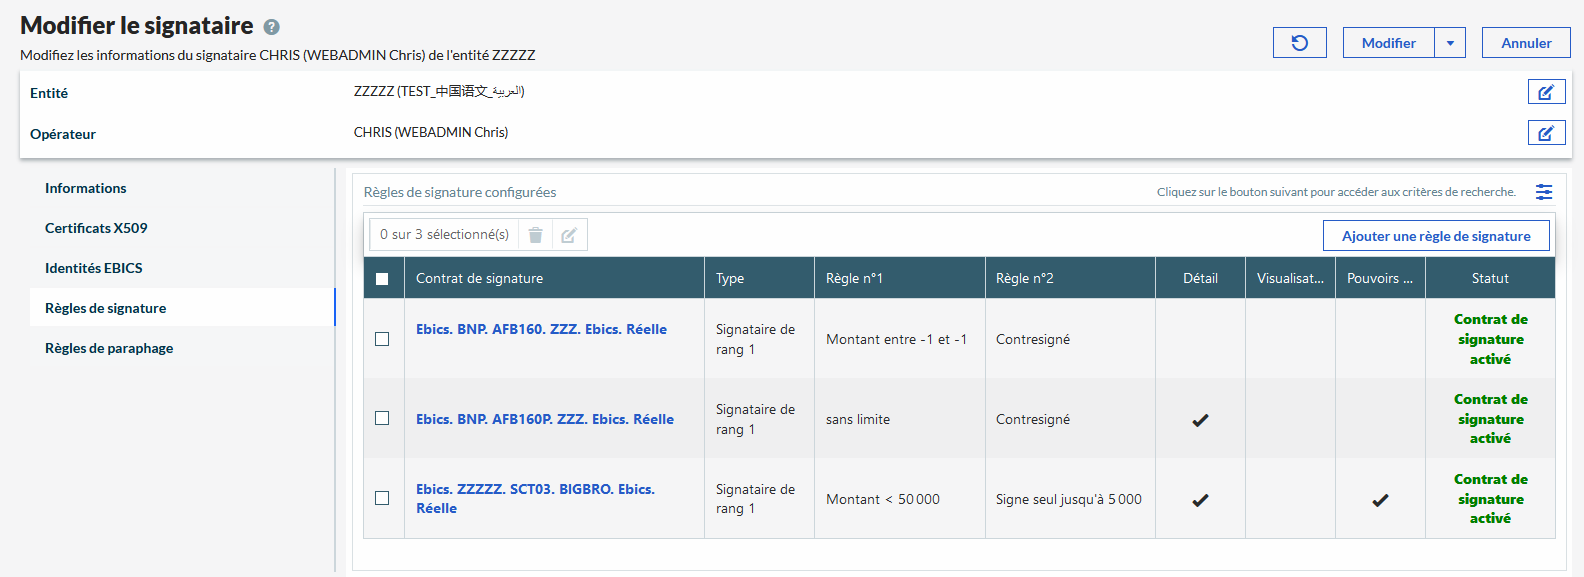Viewport: 1584px width, 577px height.
Task: Sort by Contrat de signature column header
Action: 480,279
